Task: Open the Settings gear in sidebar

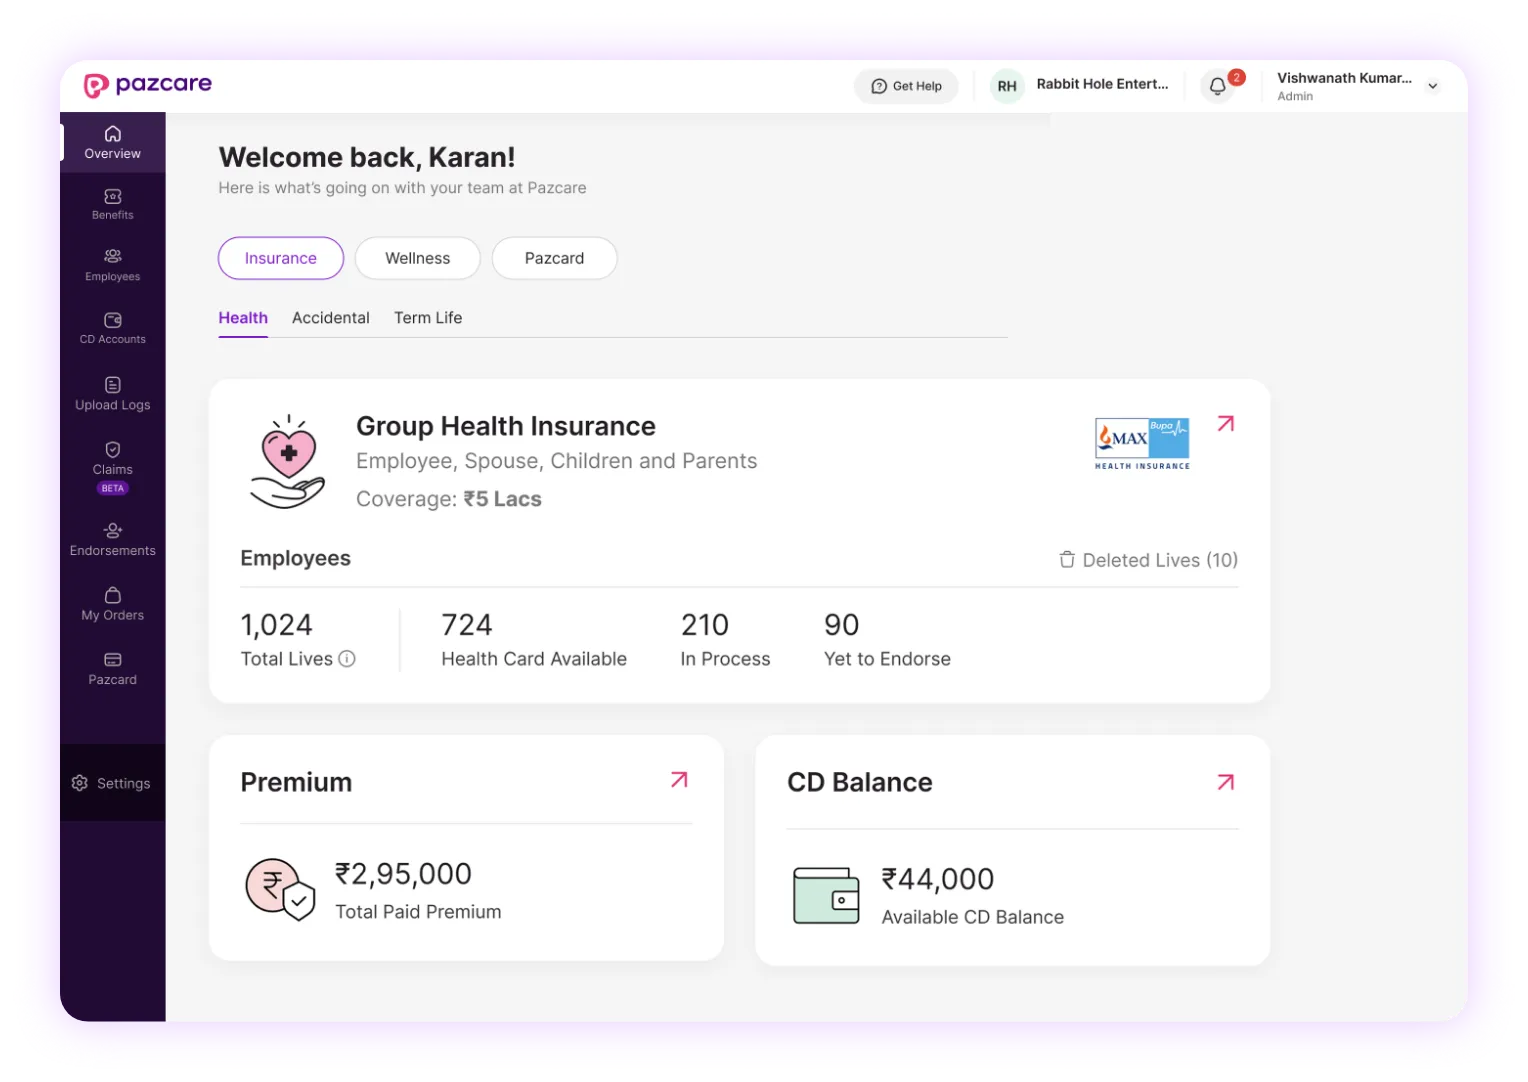Action: coord(112,783)
